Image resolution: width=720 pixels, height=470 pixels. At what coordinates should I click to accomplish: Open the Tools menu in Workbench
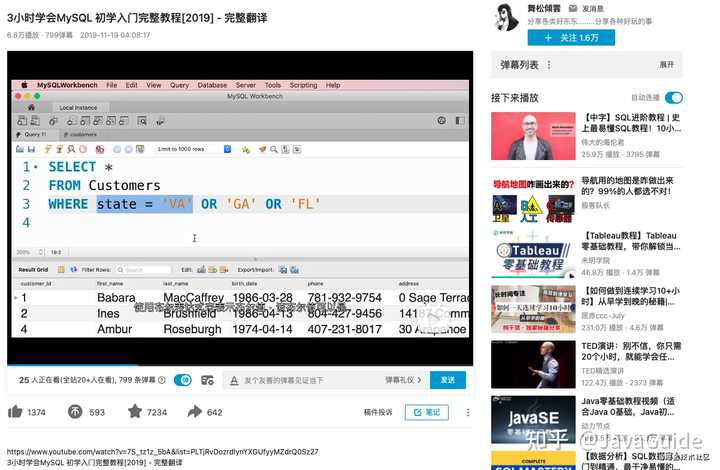(x=272, y=85)
